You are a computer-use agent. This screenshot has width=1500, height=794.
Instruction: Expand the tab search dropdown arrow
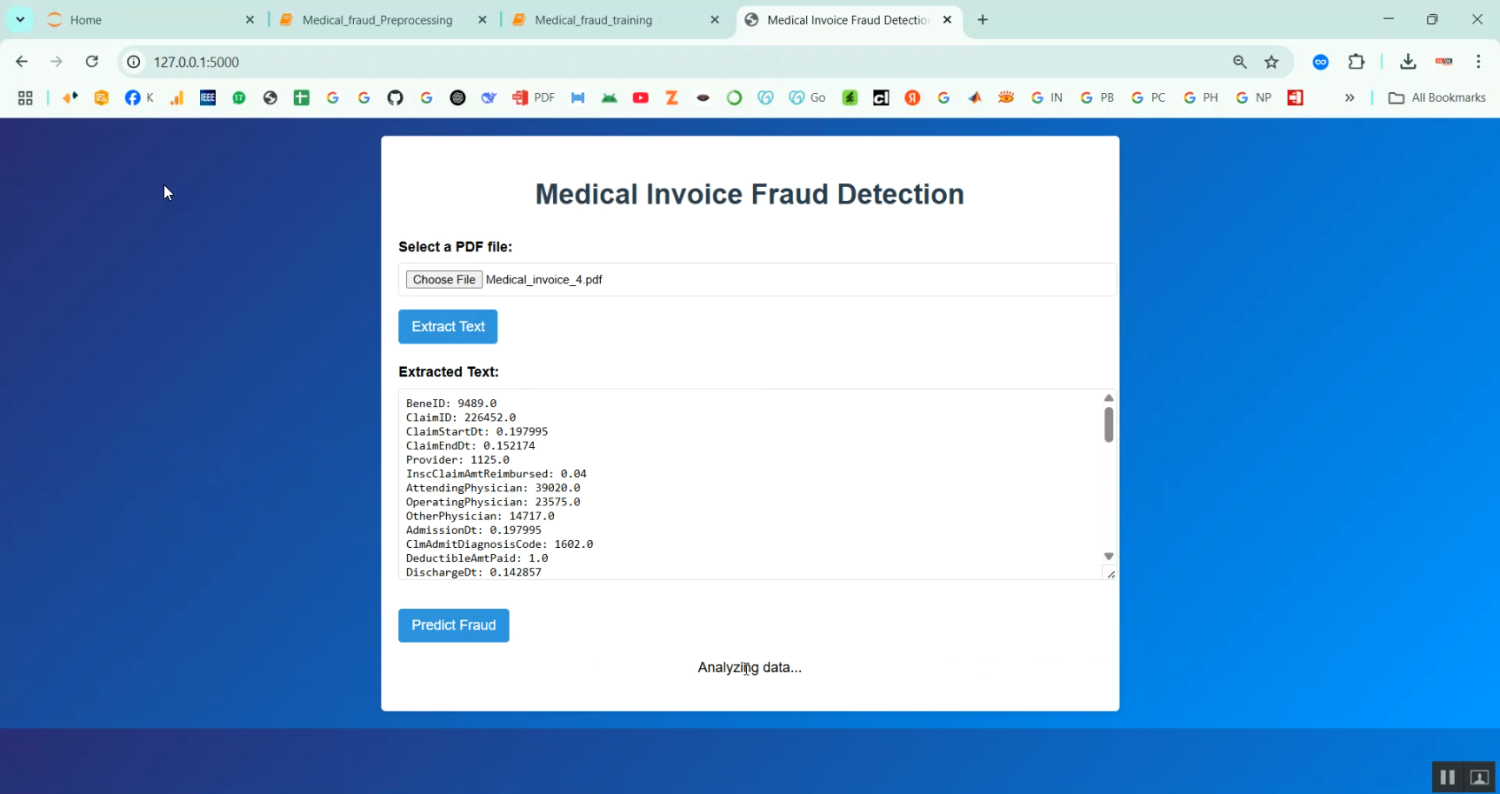[x=20, y=20]
